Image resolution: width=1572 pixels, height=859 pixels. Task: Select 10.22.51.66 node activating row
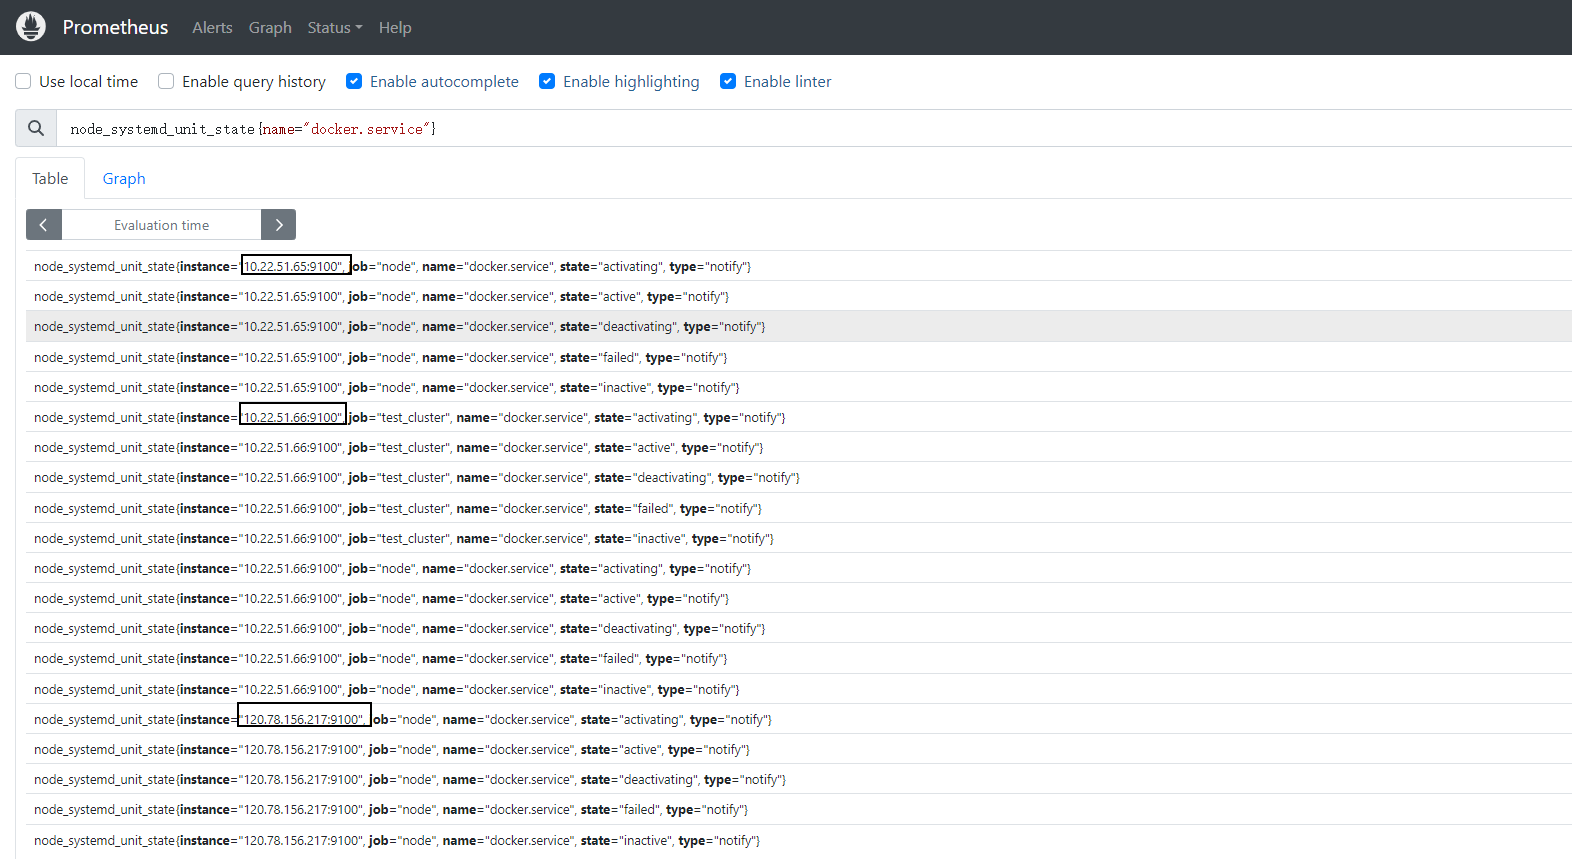pos(799,568)
